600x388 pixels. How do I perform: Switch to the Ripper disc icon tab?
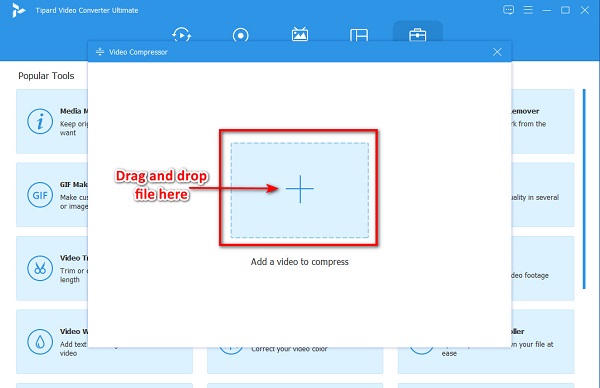point(240,35)
